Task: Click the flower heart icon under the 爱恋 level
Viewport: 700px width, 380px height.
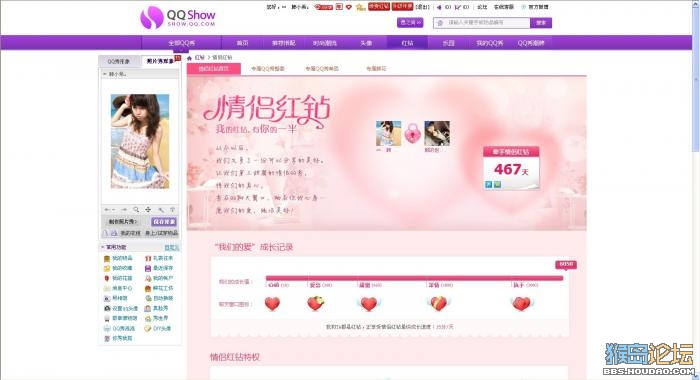Action: click(x=316, y=303)
